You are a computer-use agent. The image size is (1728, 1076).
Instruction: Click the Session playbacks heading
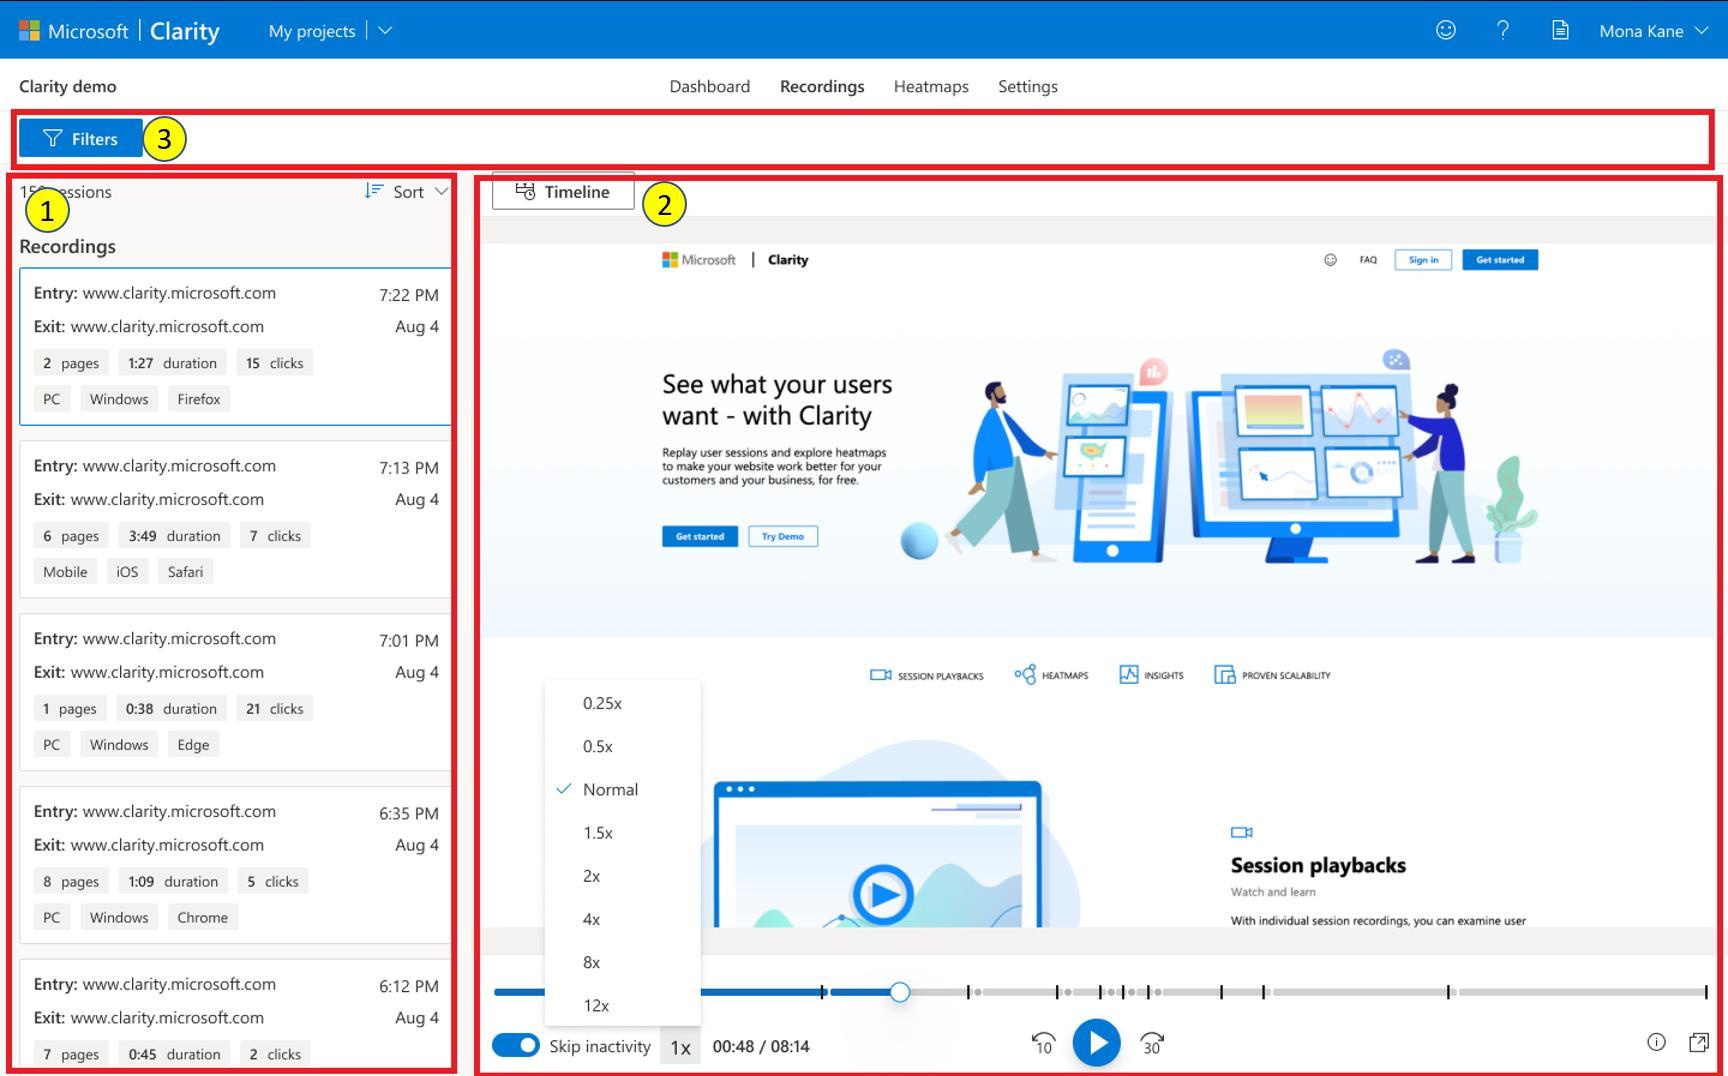pyautogui.click(x=1318, y=865)
